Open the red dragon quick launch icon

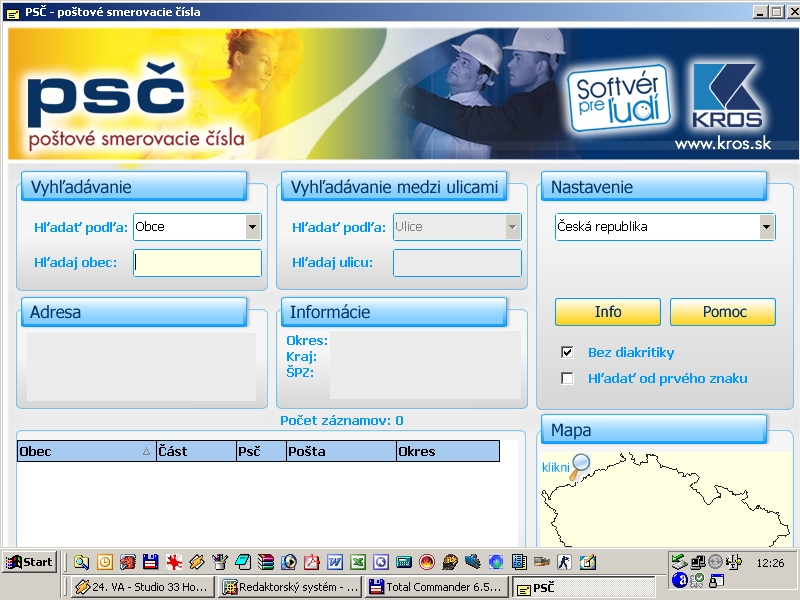[x=128, y=562]
